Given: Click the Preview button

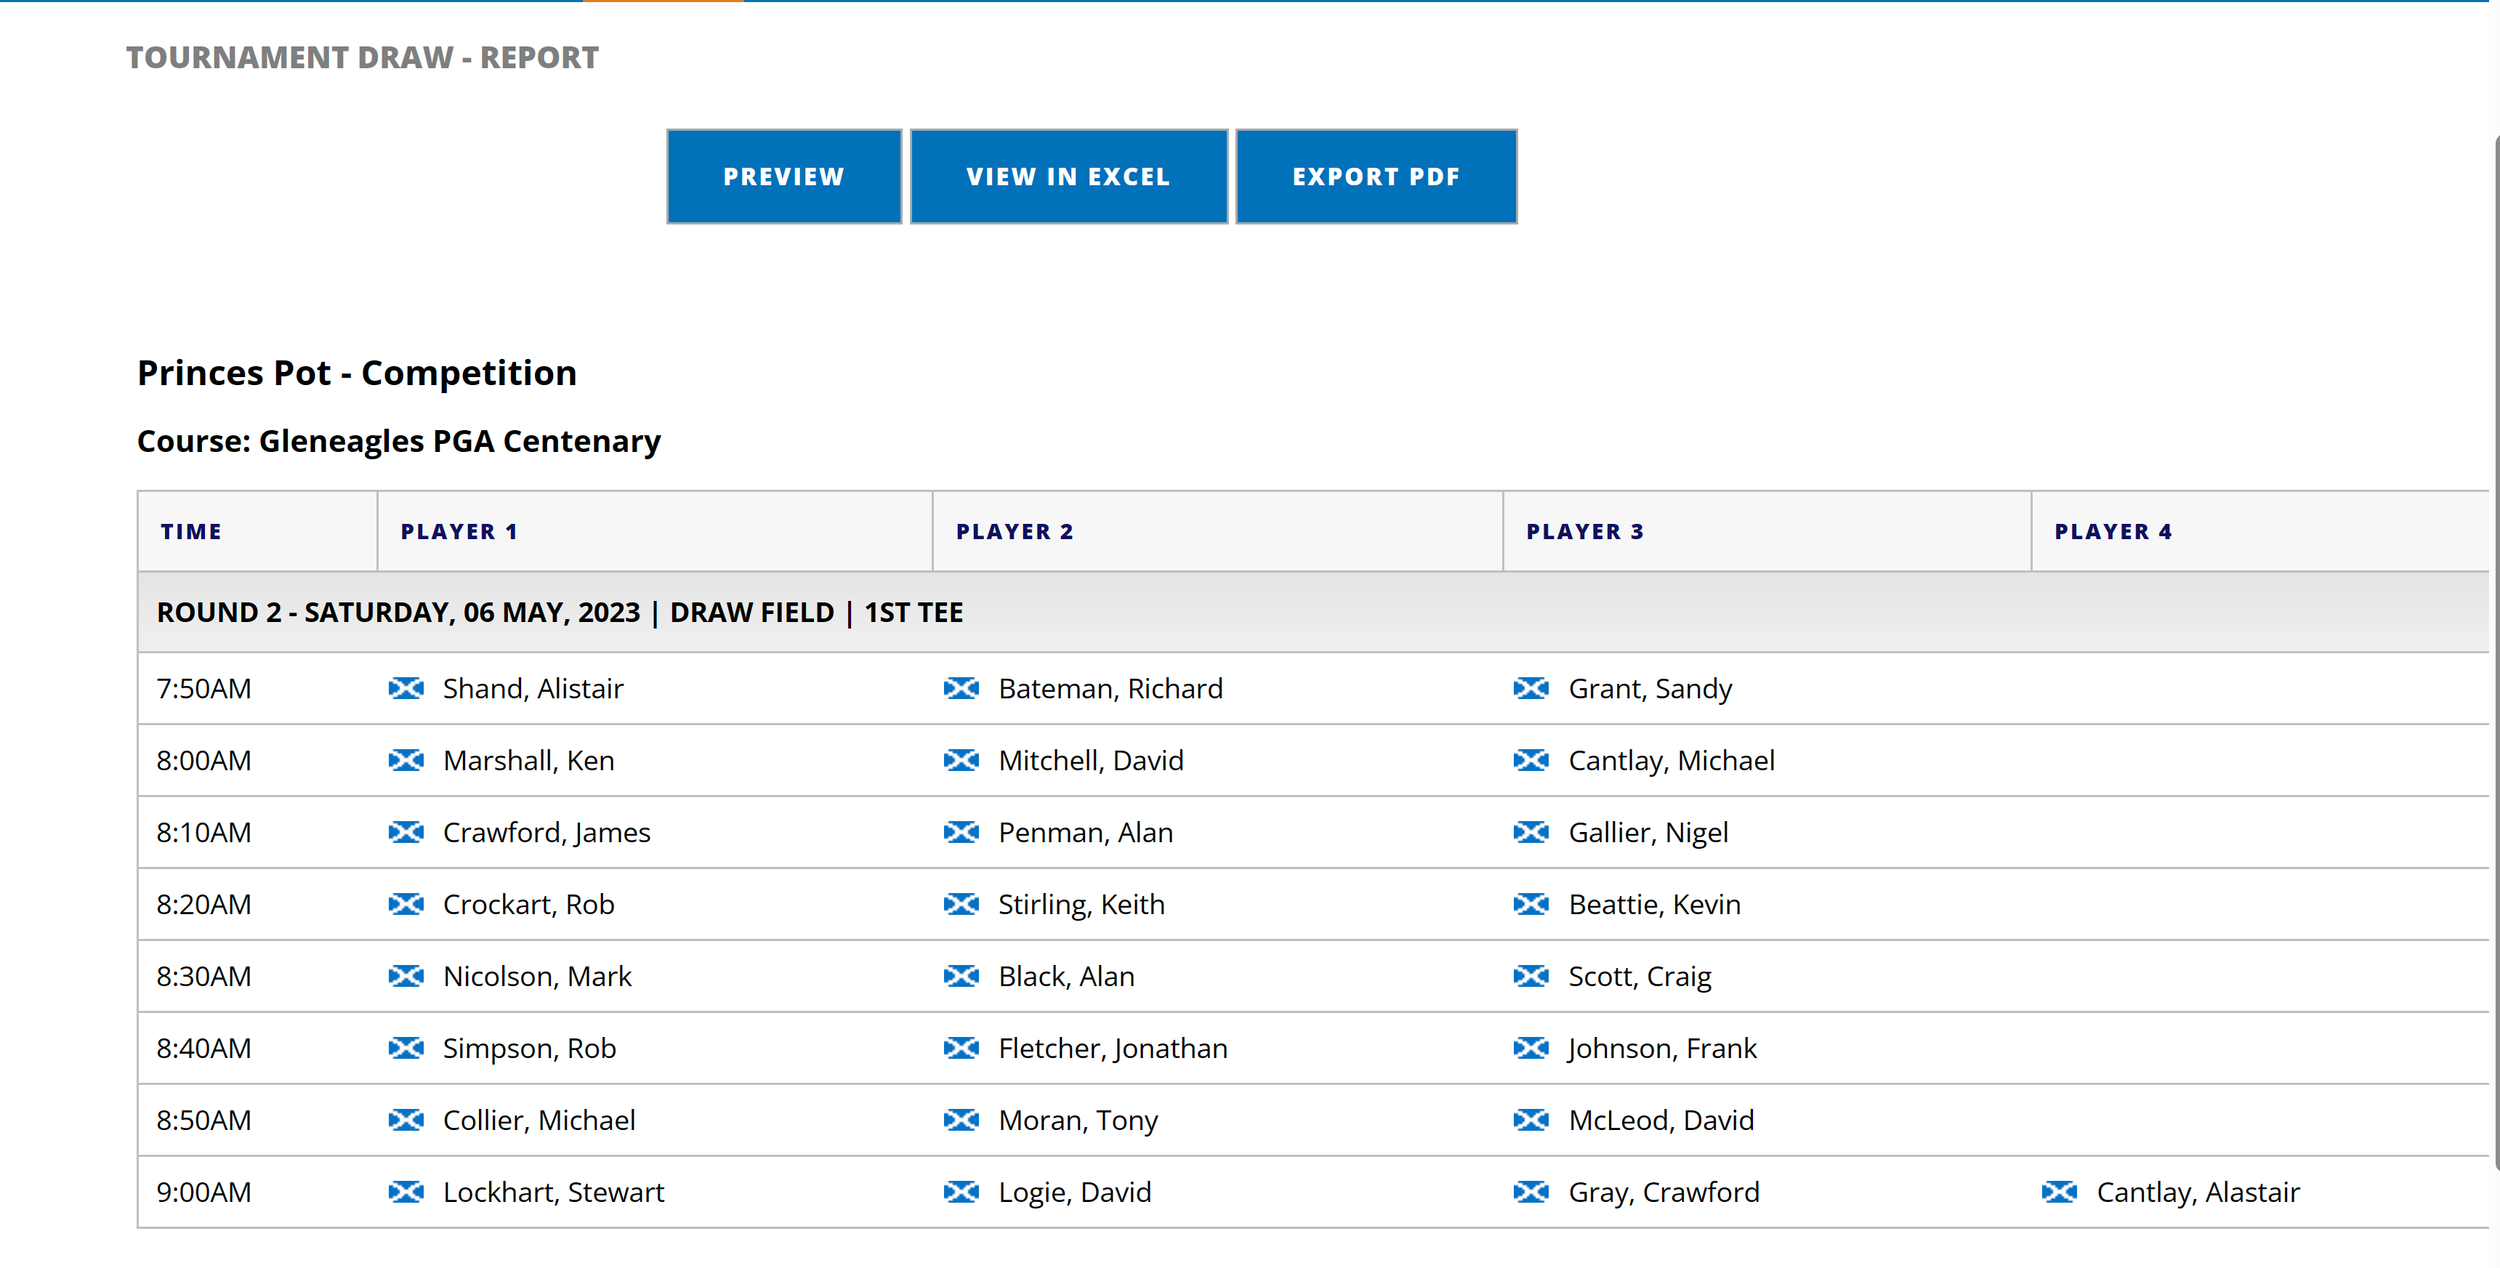Looking at the screenshot, I should [784, 176].
